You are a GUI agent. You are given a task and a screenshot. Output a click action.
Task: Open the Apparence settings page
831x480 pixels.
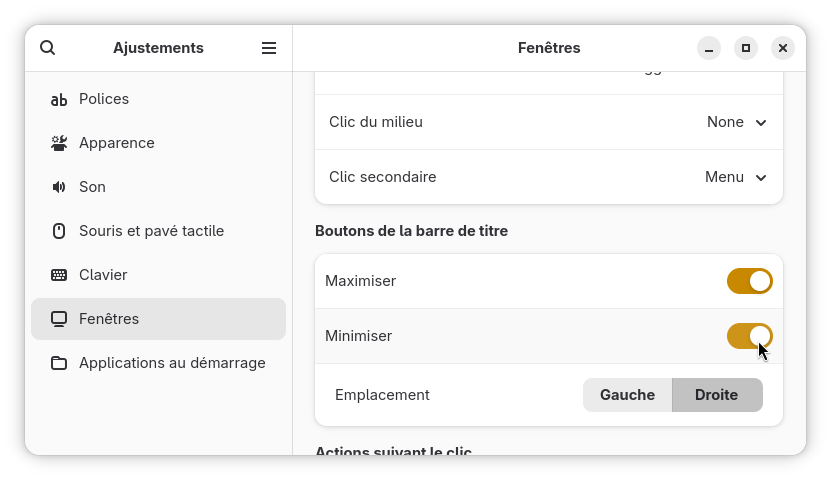click(158, 143)
